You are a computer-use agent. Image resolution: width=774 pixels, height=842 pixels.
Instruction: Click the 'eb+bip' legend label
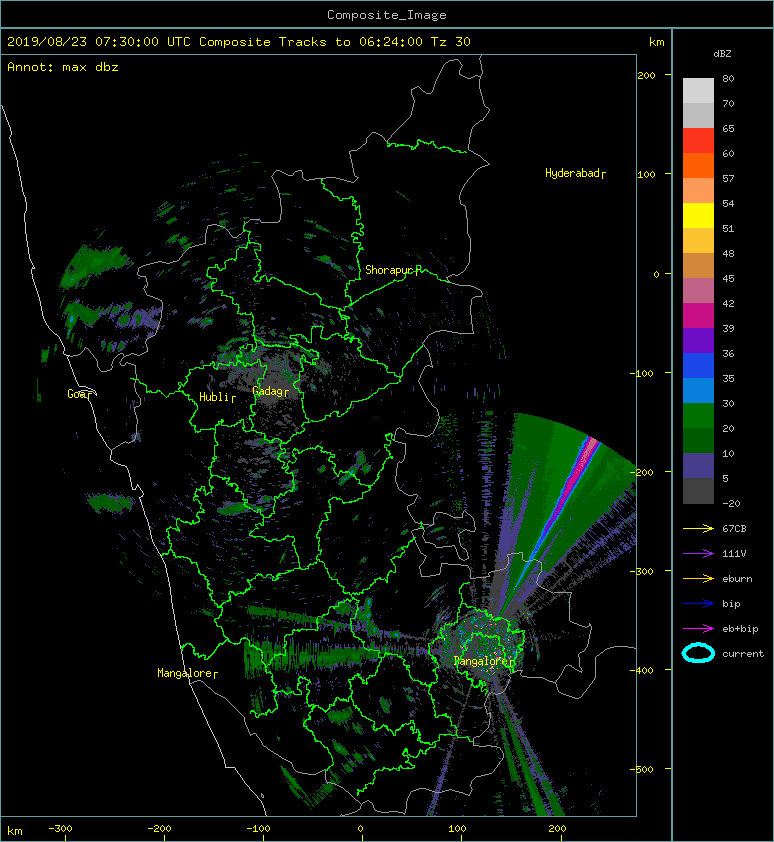point(740,629)
